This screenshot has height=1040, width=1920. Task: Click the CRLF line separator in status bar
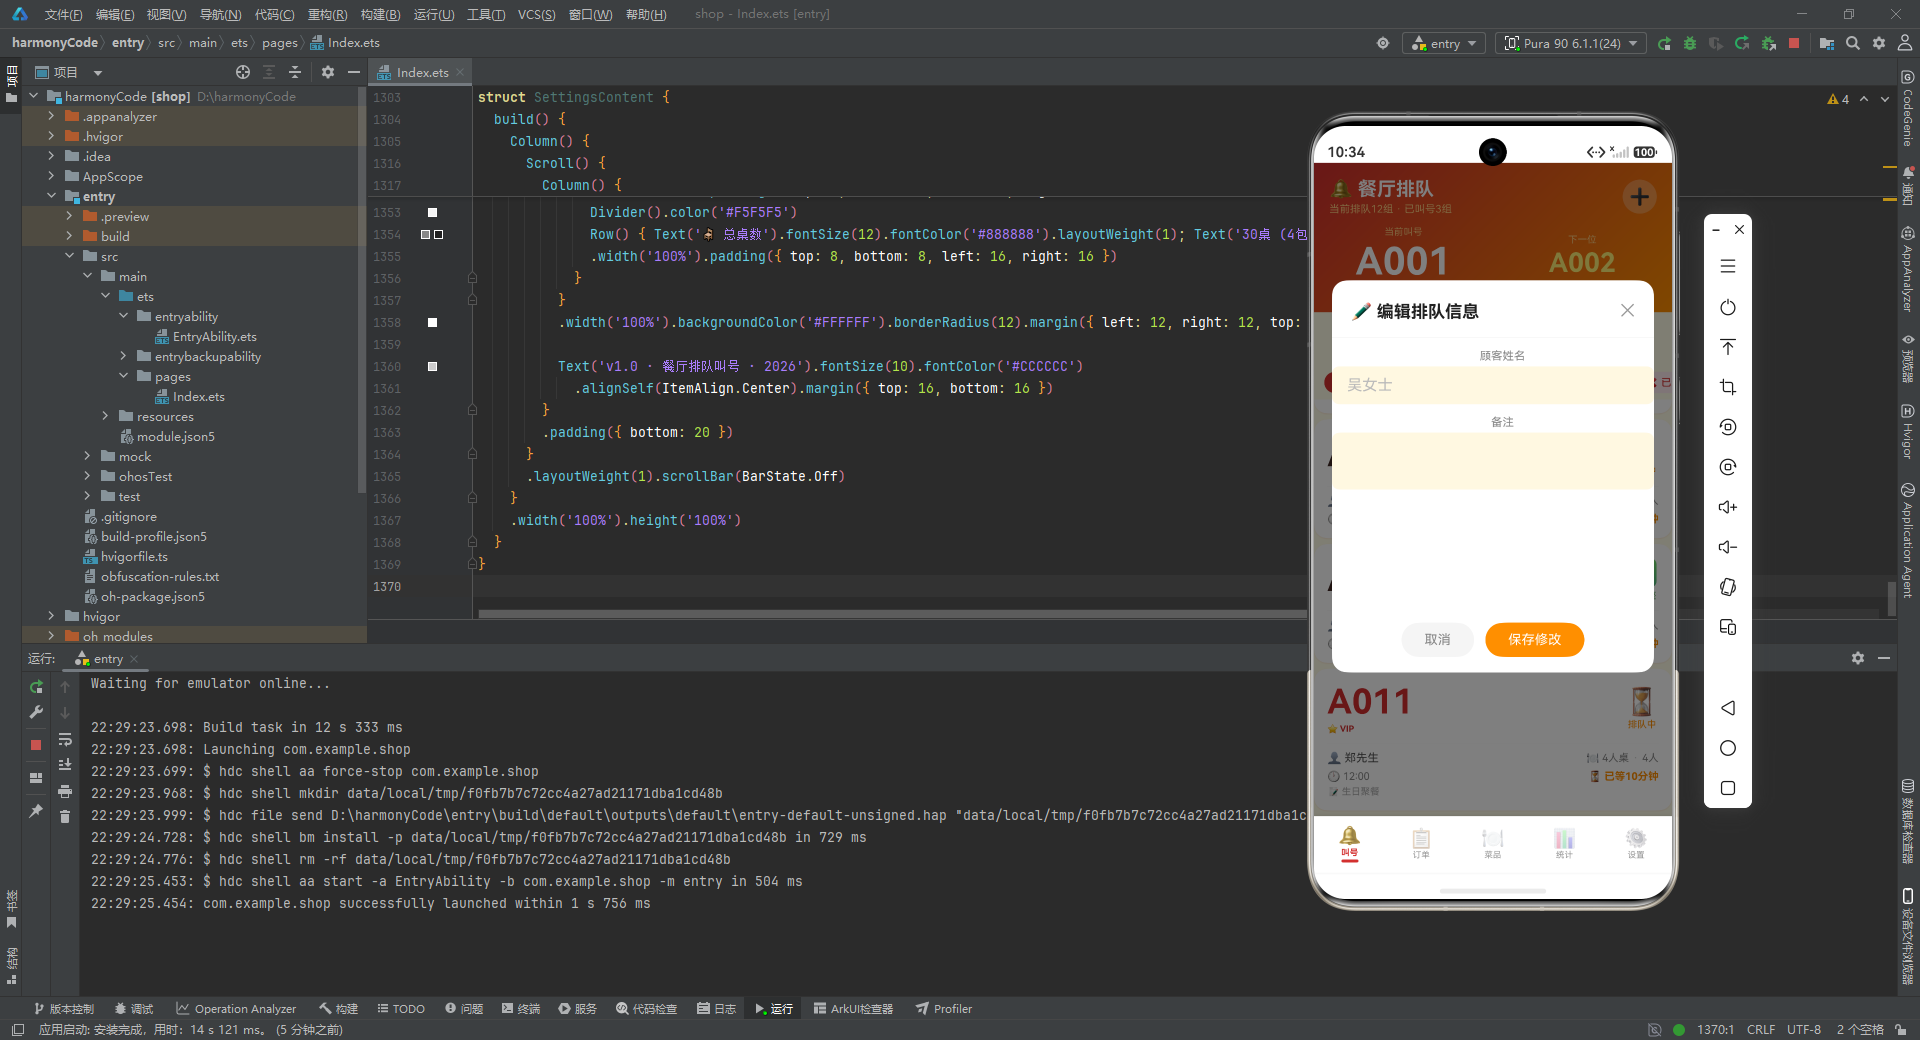[1761, 1029]
